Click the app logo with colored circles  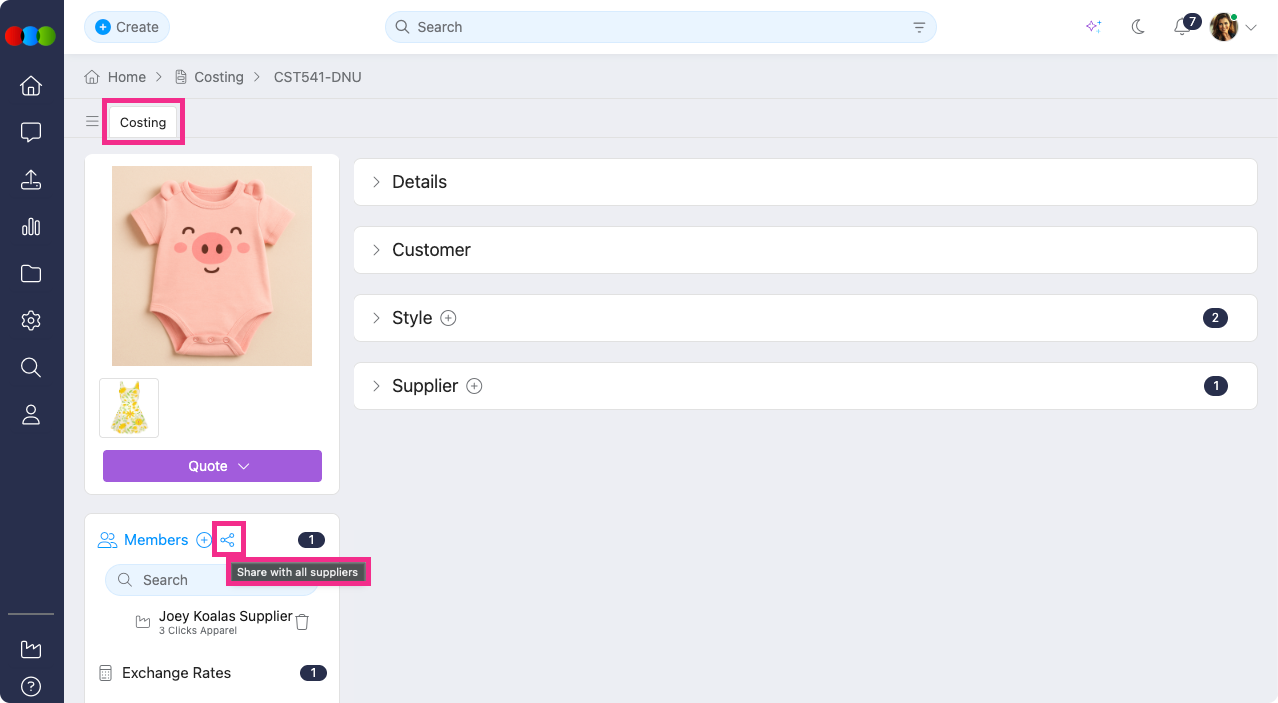point(31,36)
